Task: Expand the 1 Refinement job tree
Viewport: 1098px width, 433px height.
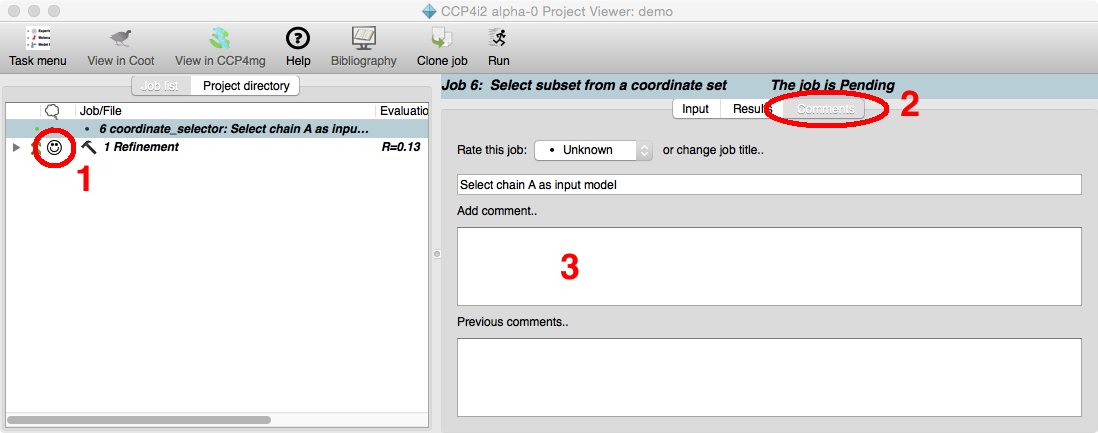Action: 16,148
